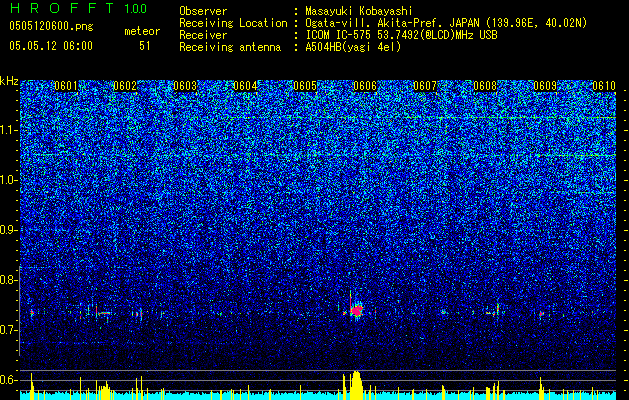Click the Receiving antenna label
This screenshot has height=400, width=629.
coord(230,47)
